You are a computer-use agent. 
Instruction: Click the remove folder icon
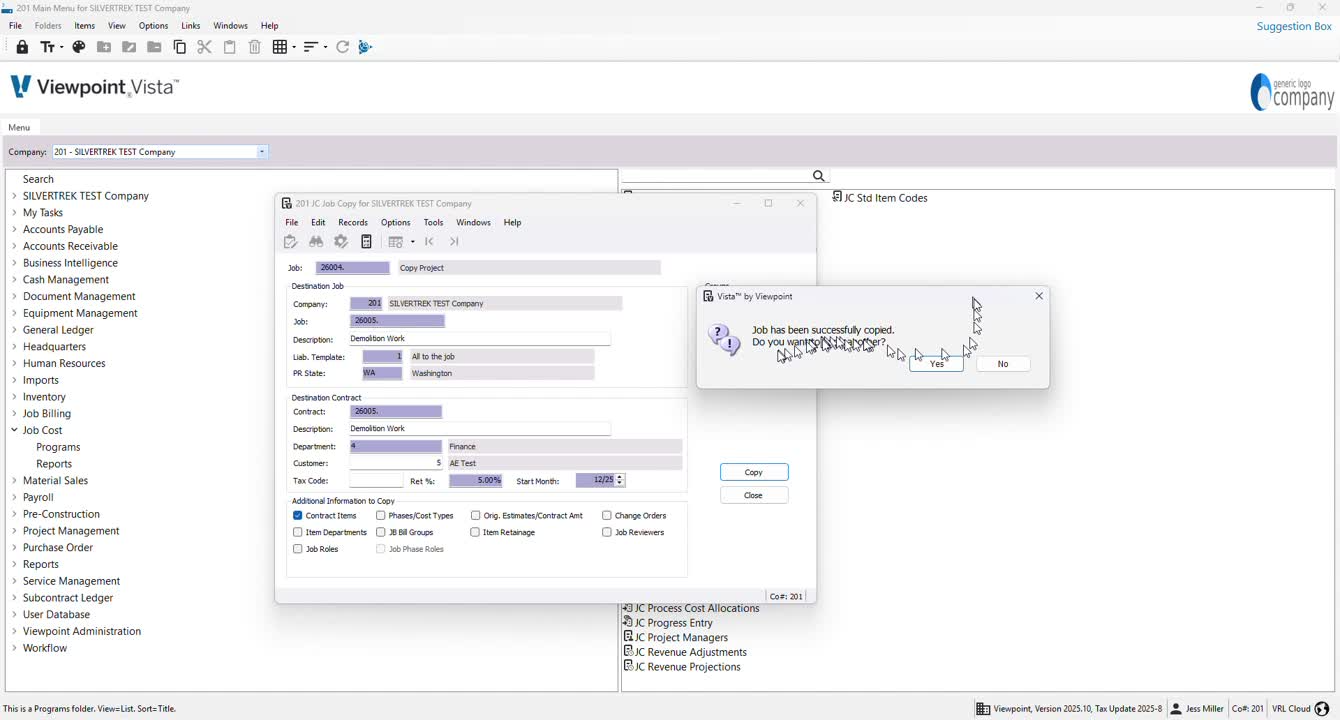[x=154, y=47]
